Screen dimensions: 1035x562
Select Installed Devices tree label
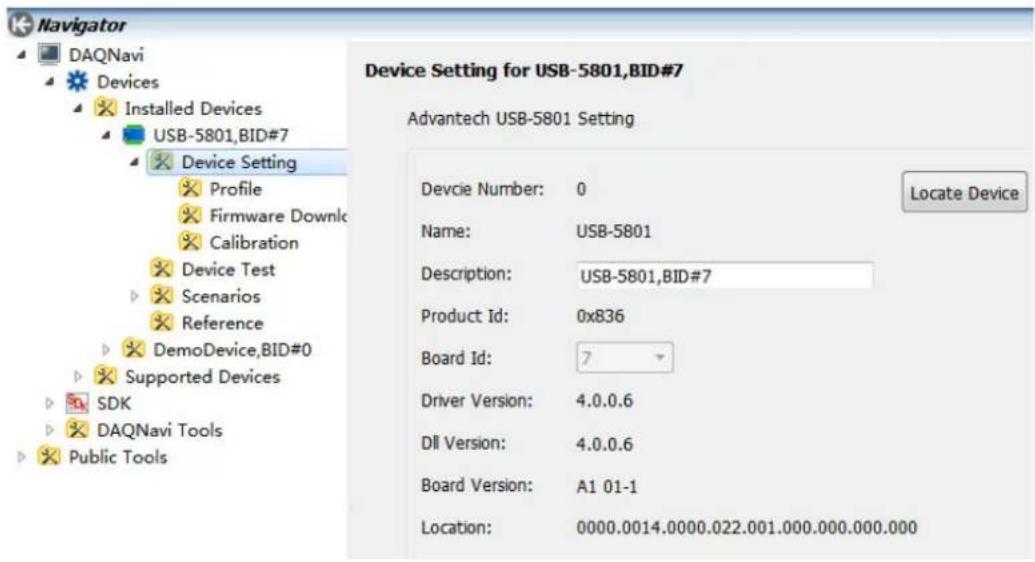point(193,108)
